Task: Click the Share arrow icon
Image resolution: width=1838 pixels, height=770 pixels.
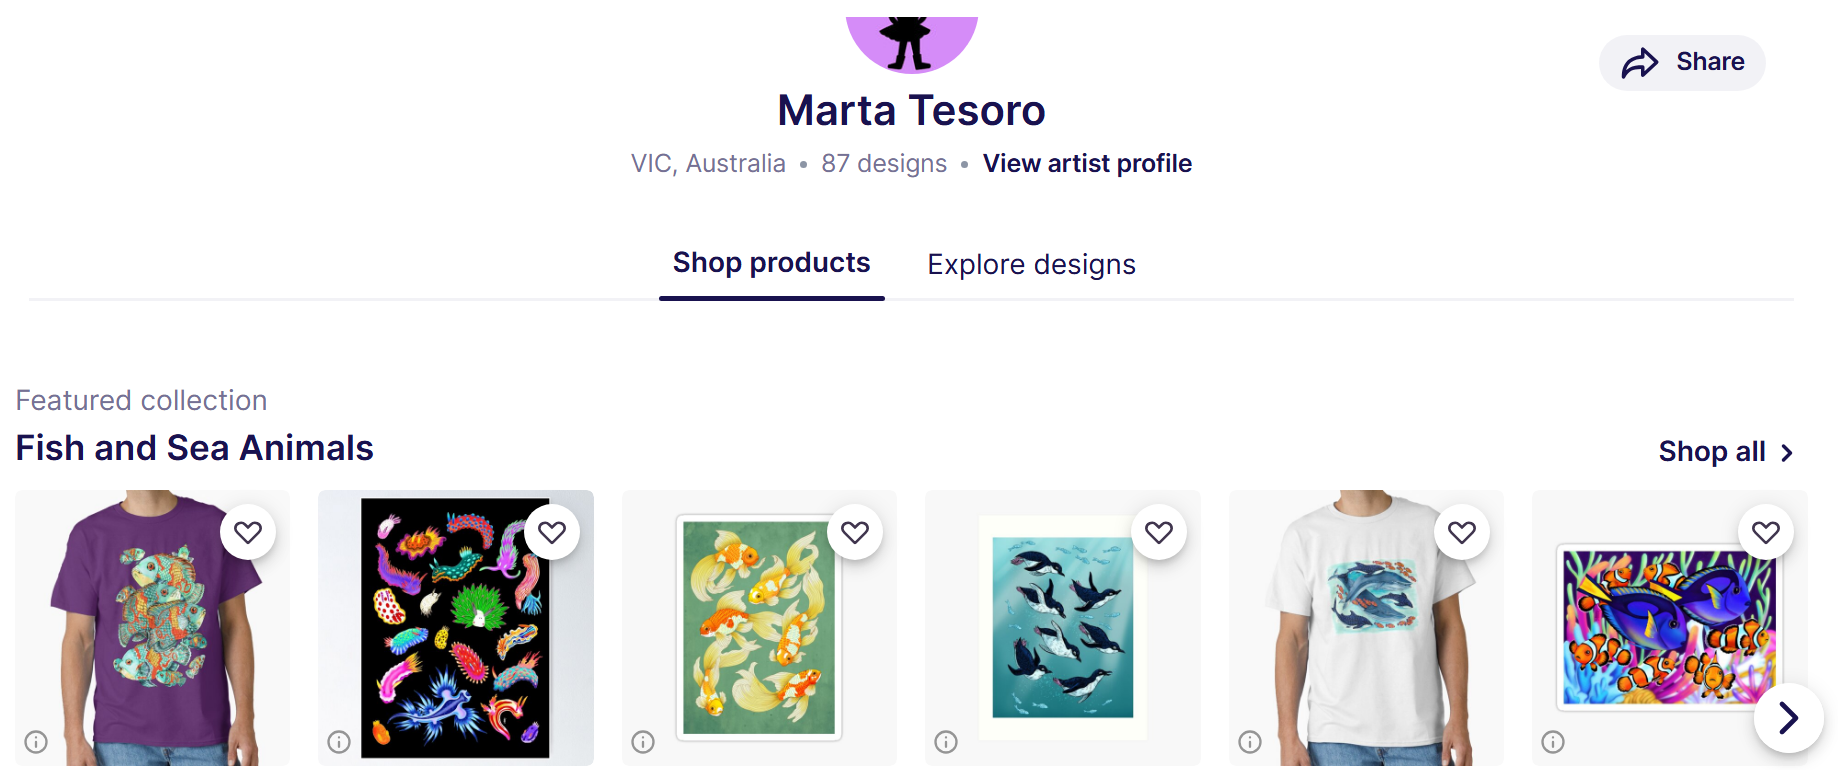Action: [x=1639, y=63]
